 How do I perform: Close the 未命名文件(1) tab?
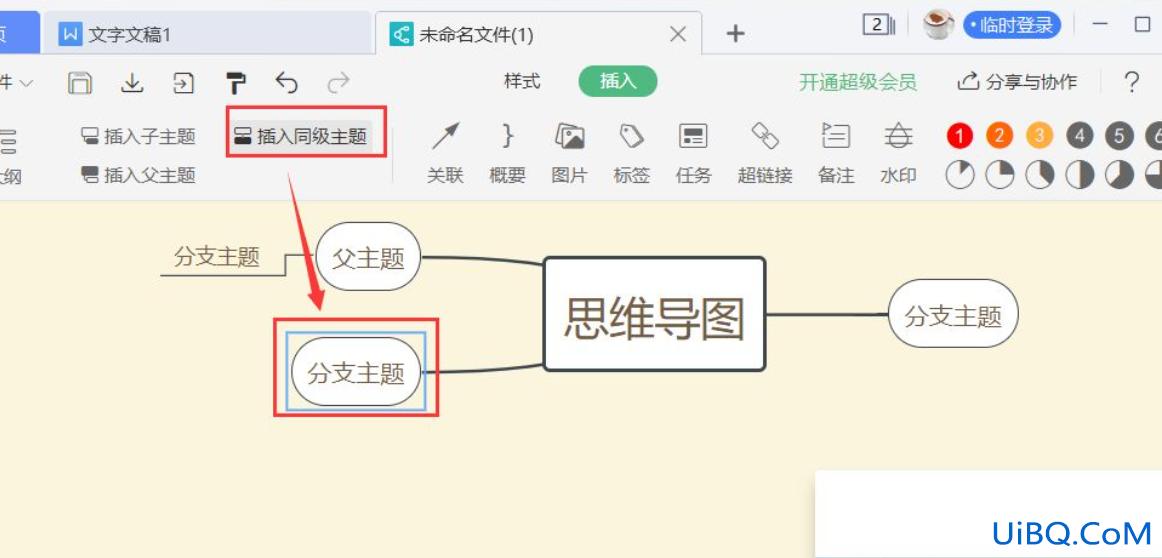677,34
